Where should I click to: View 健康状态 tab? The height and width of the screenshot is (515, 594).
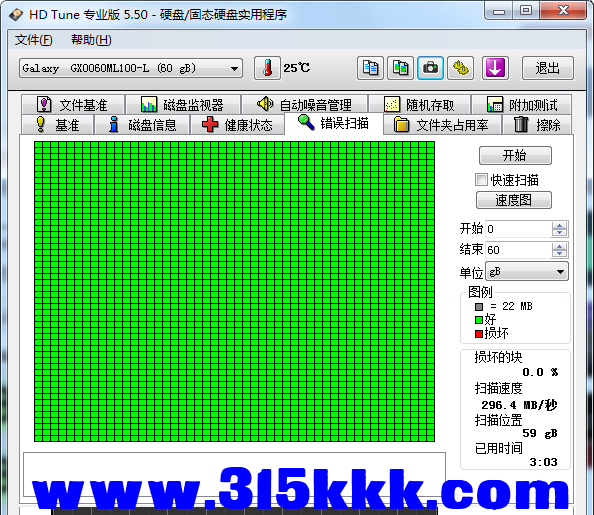coord(237,125)
